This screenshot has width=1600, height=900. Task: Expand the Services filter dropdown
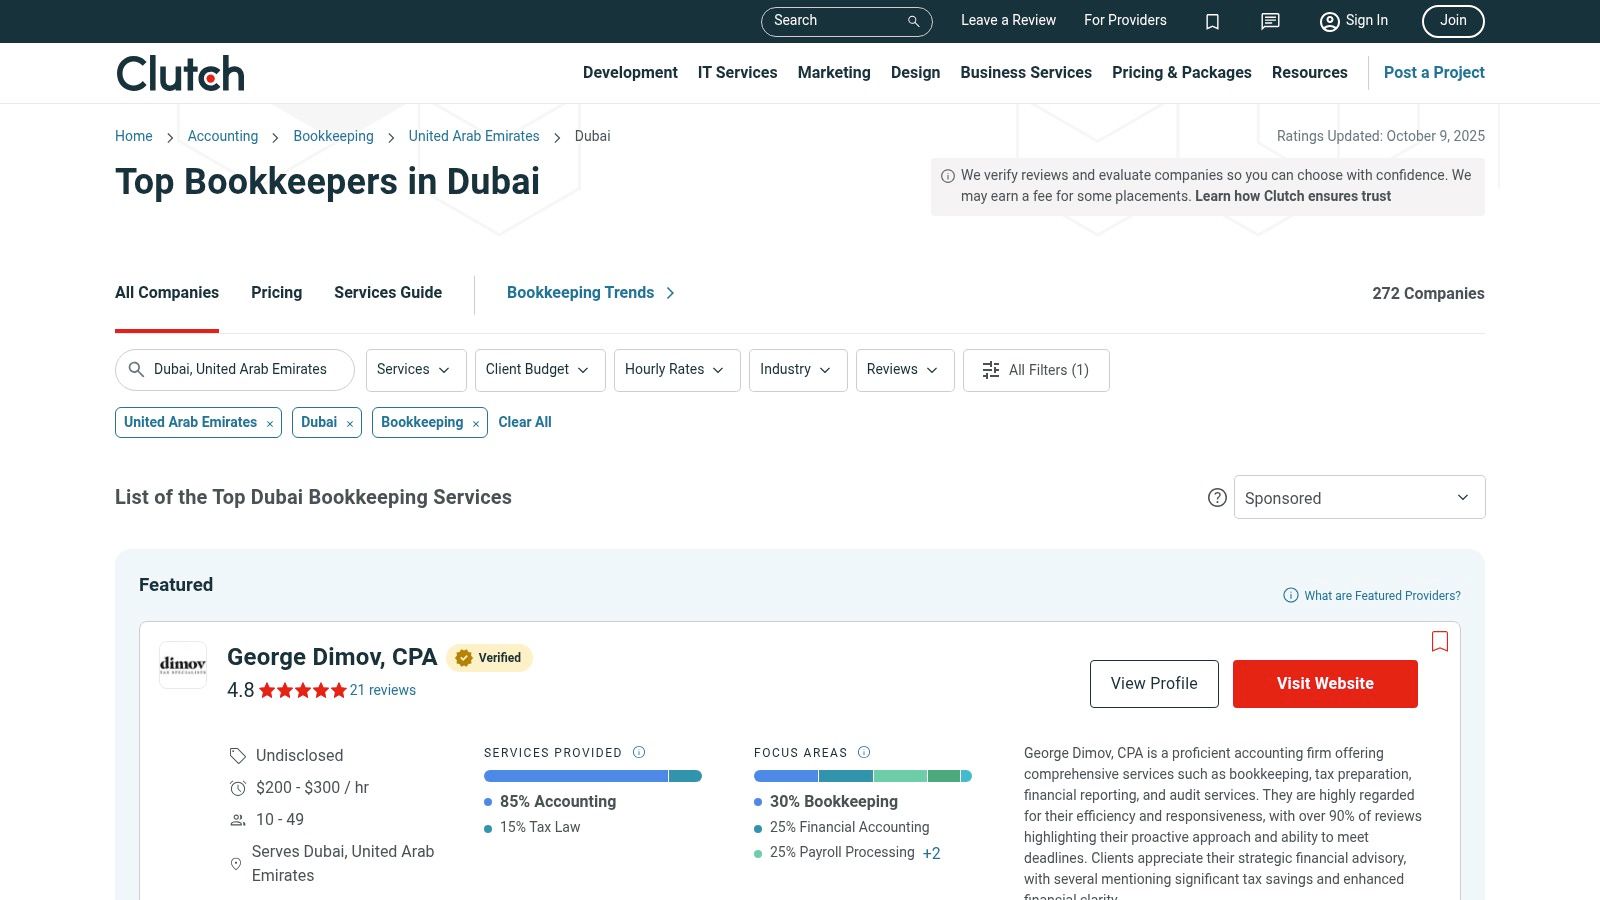415,370
